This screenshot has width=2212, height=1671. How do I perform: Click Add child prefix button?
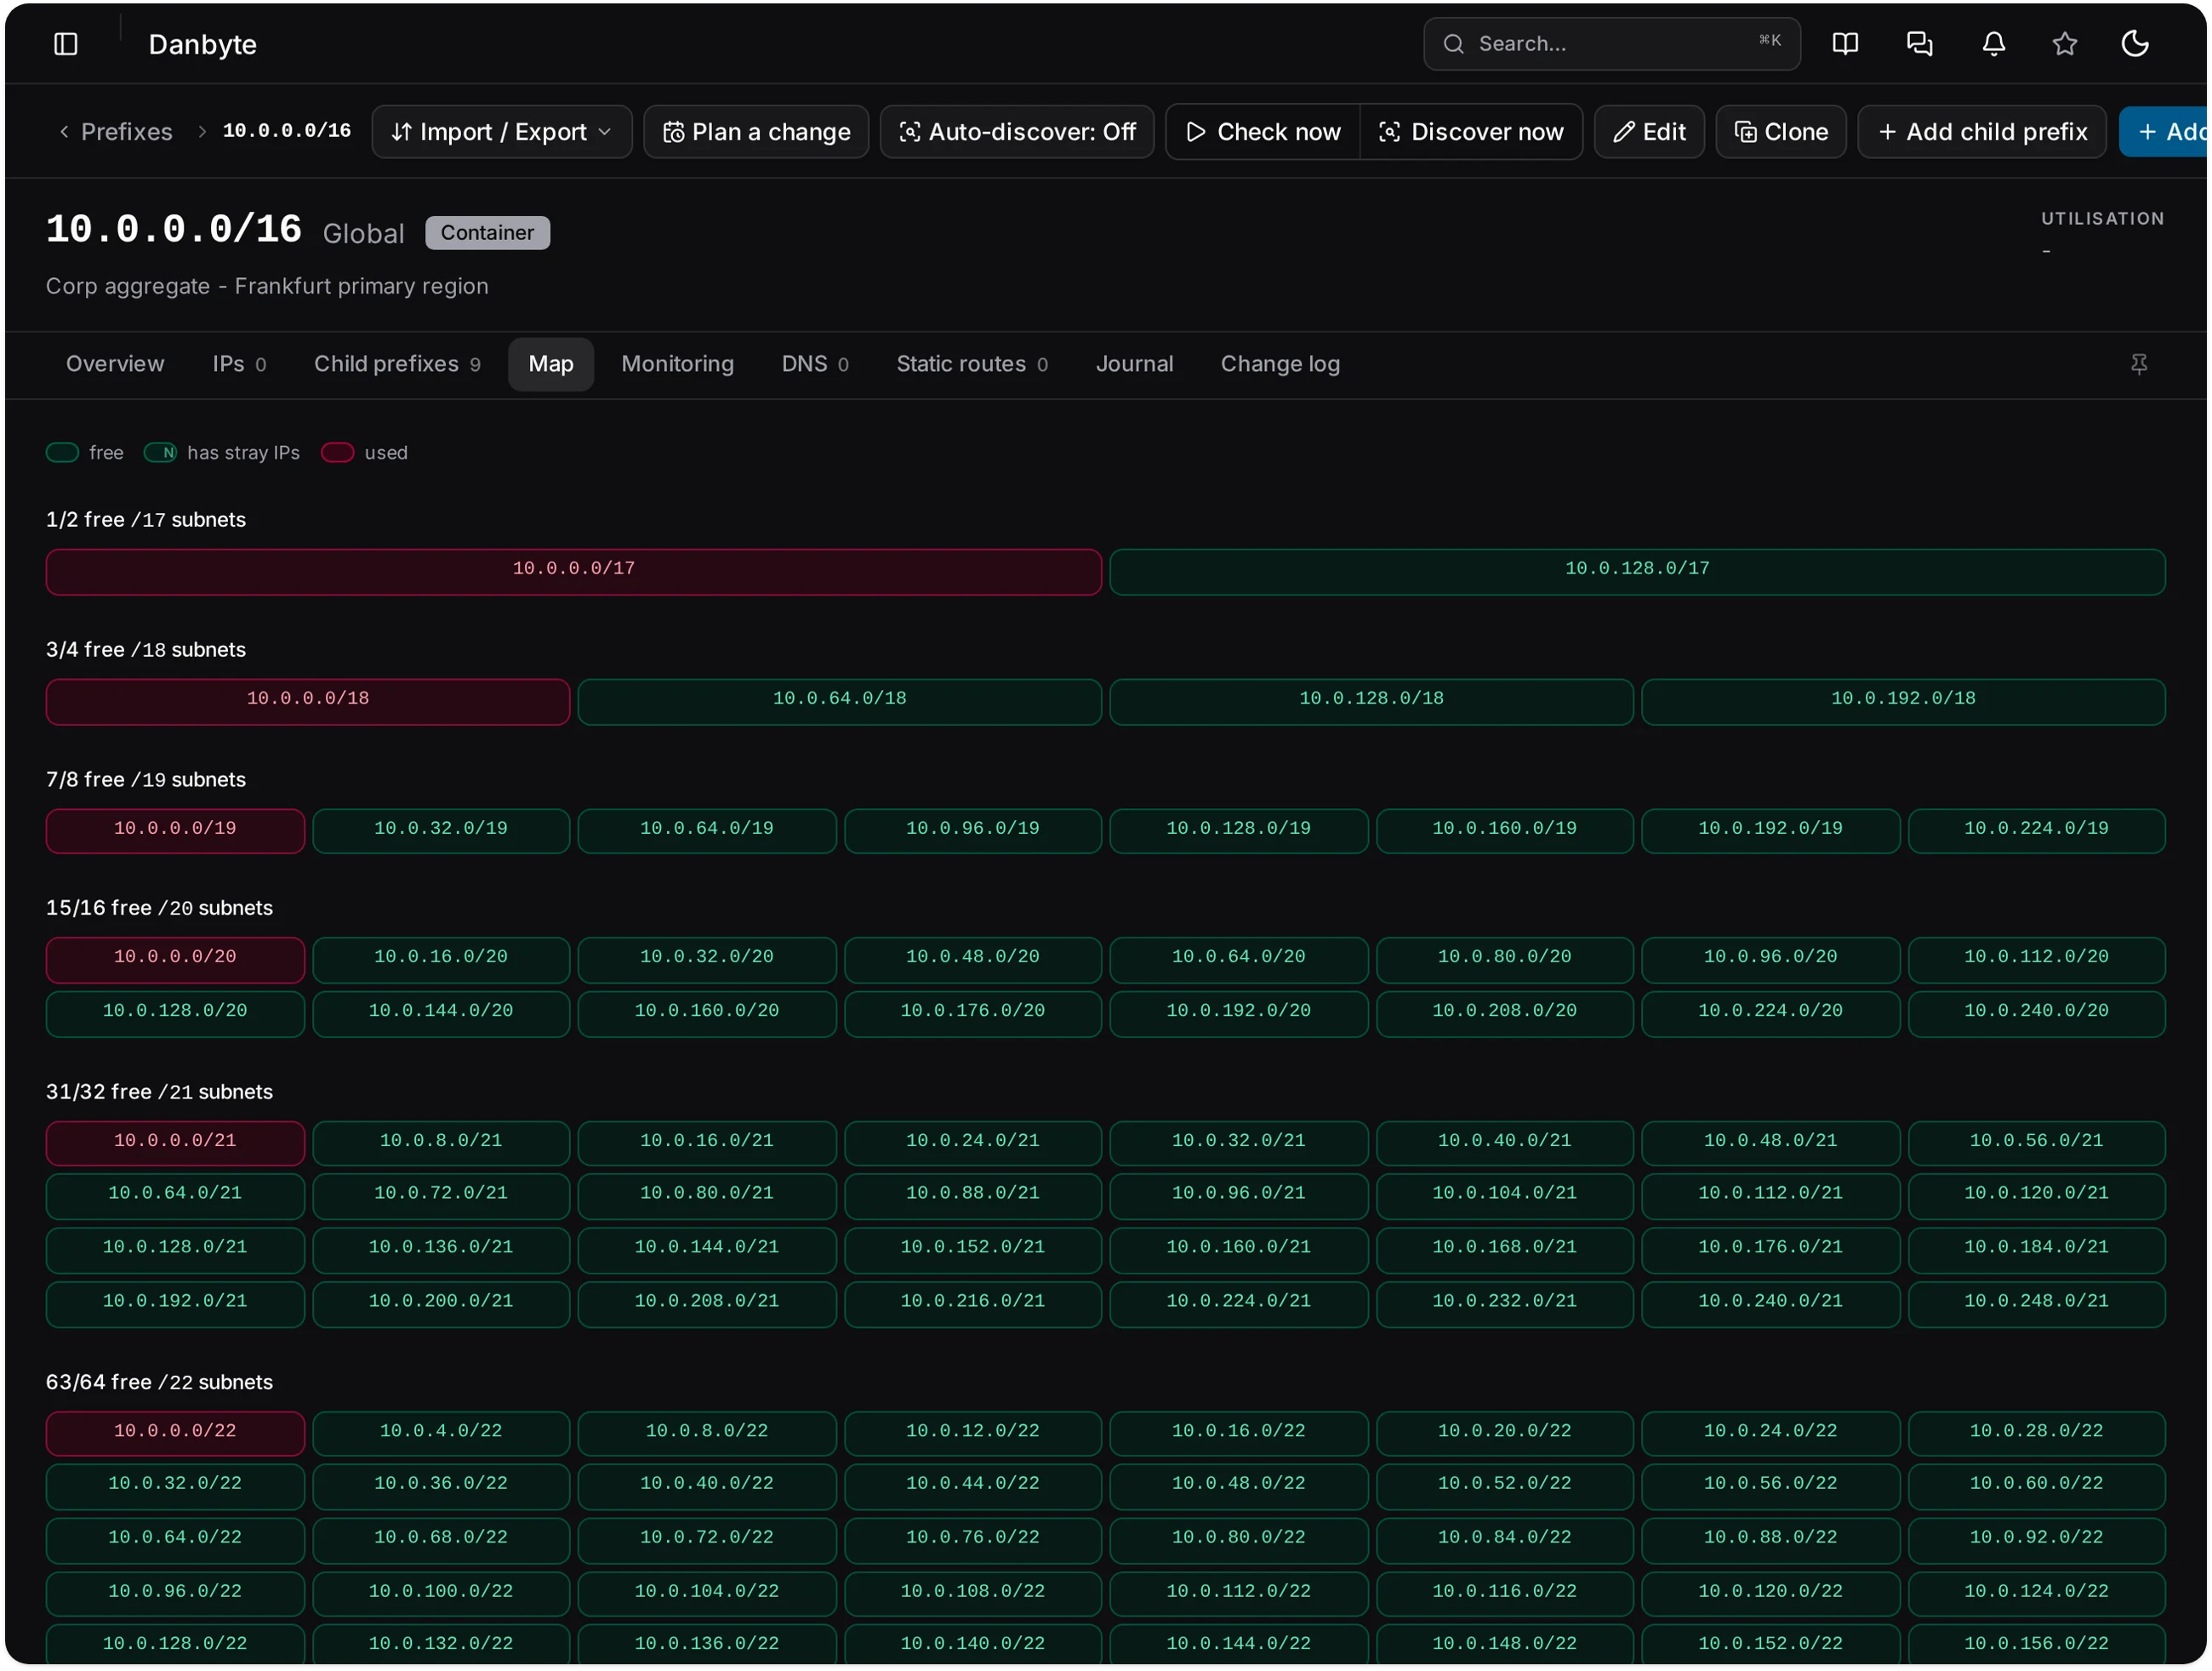coord(1981,132)
